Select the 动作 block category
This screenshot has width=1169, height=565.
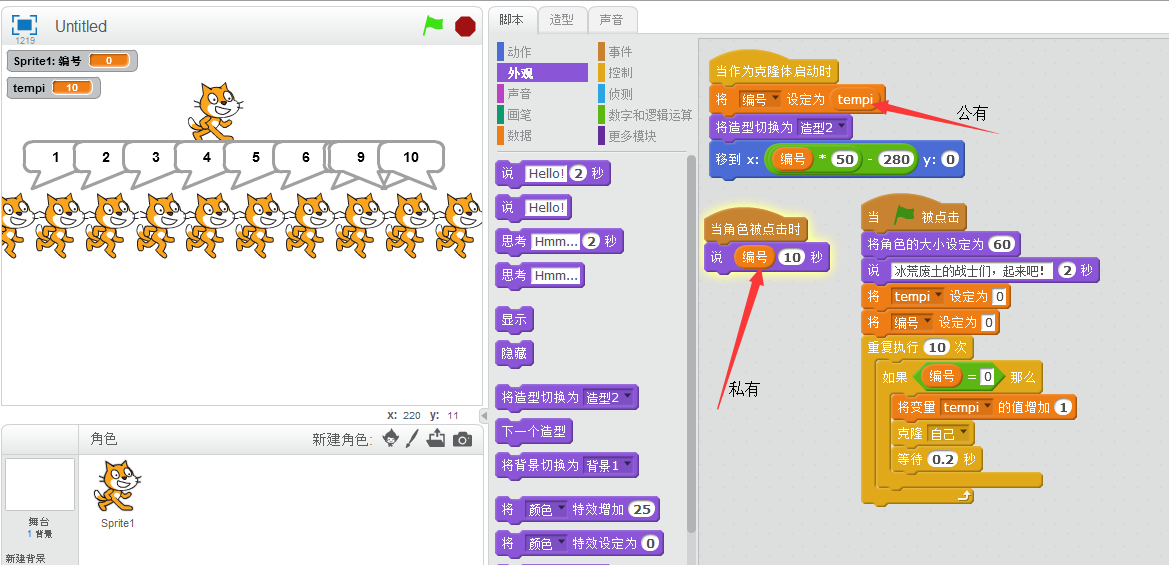520,51
